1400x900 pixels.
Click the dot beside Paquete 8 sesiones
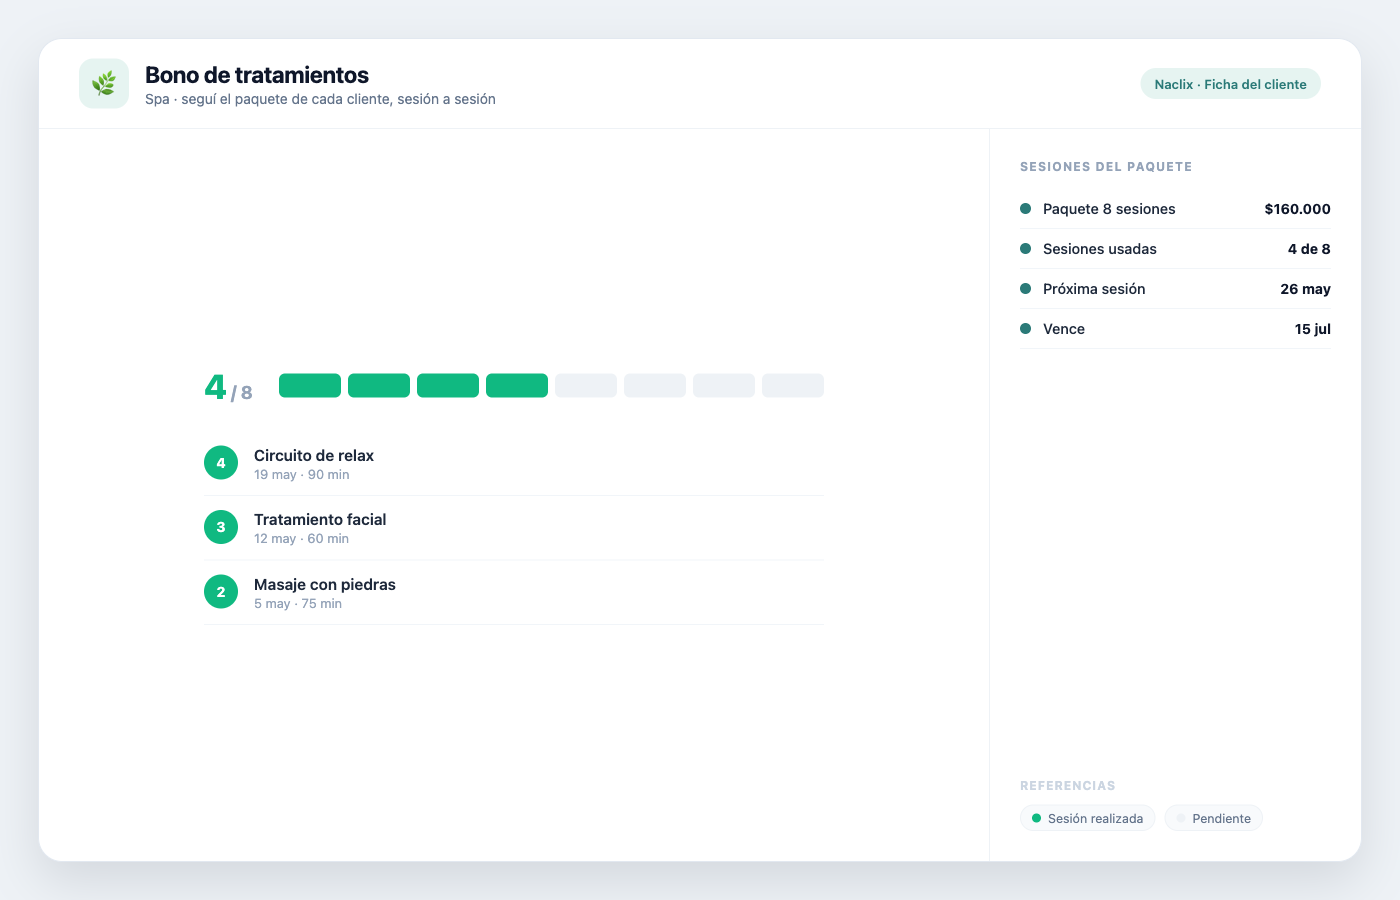[x=1025, y=209]
